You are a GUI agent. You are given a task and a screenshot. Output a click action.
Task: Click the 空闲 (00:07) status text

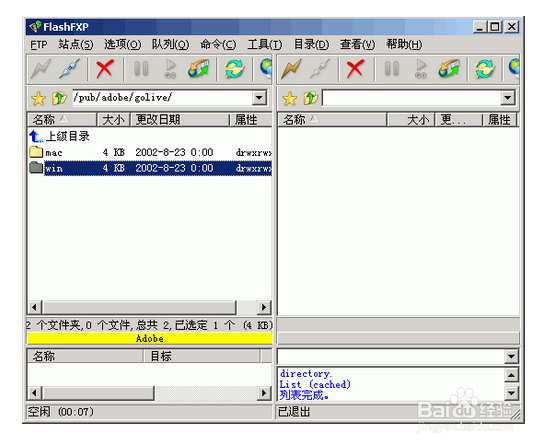point(61,412)
